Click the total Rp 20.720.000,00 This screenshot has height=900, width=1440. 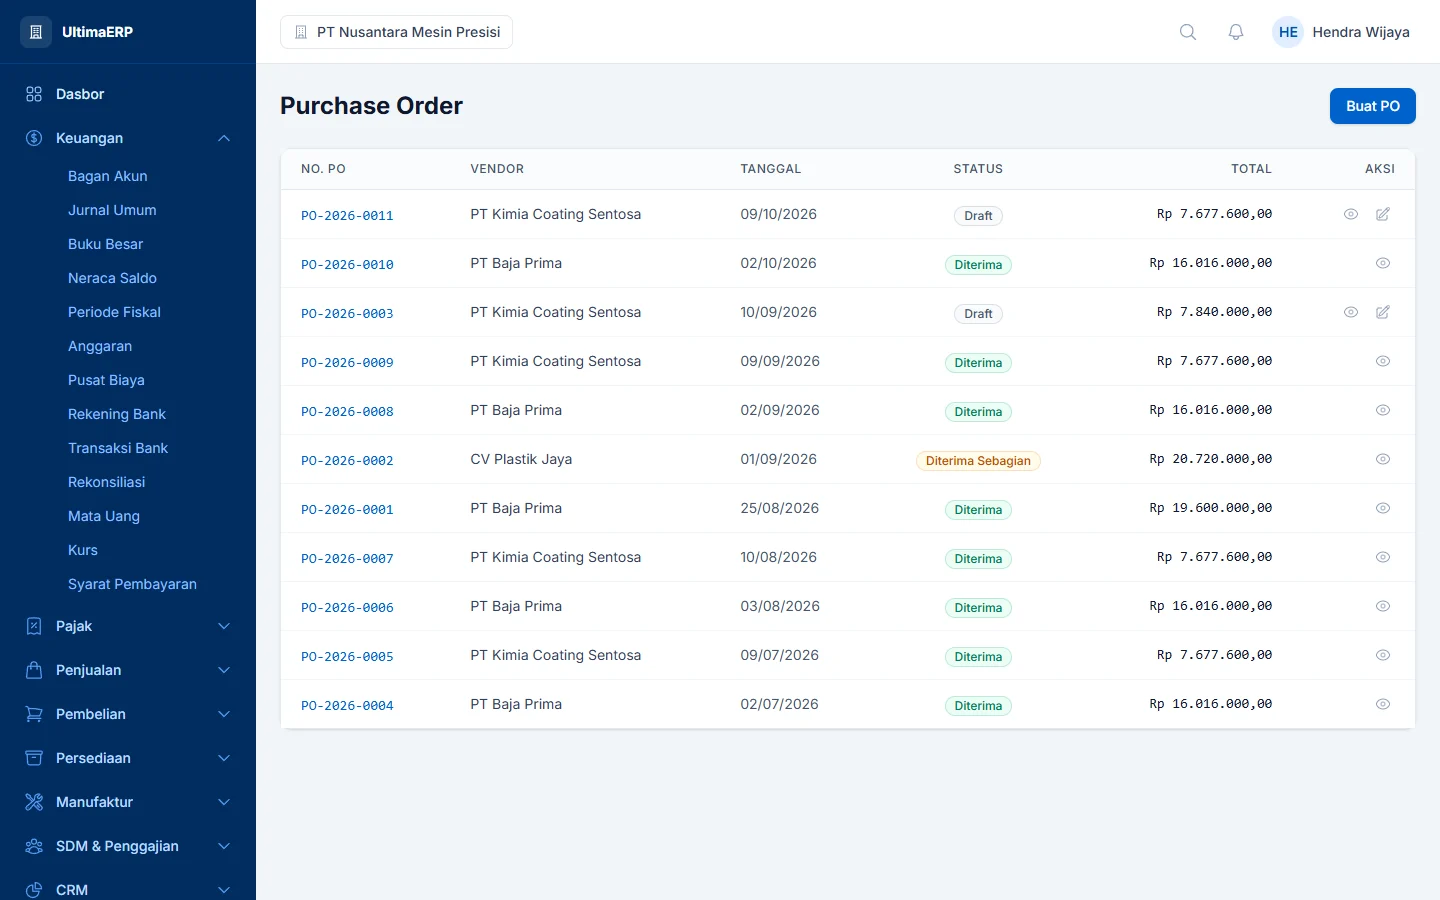(1210, 459)
